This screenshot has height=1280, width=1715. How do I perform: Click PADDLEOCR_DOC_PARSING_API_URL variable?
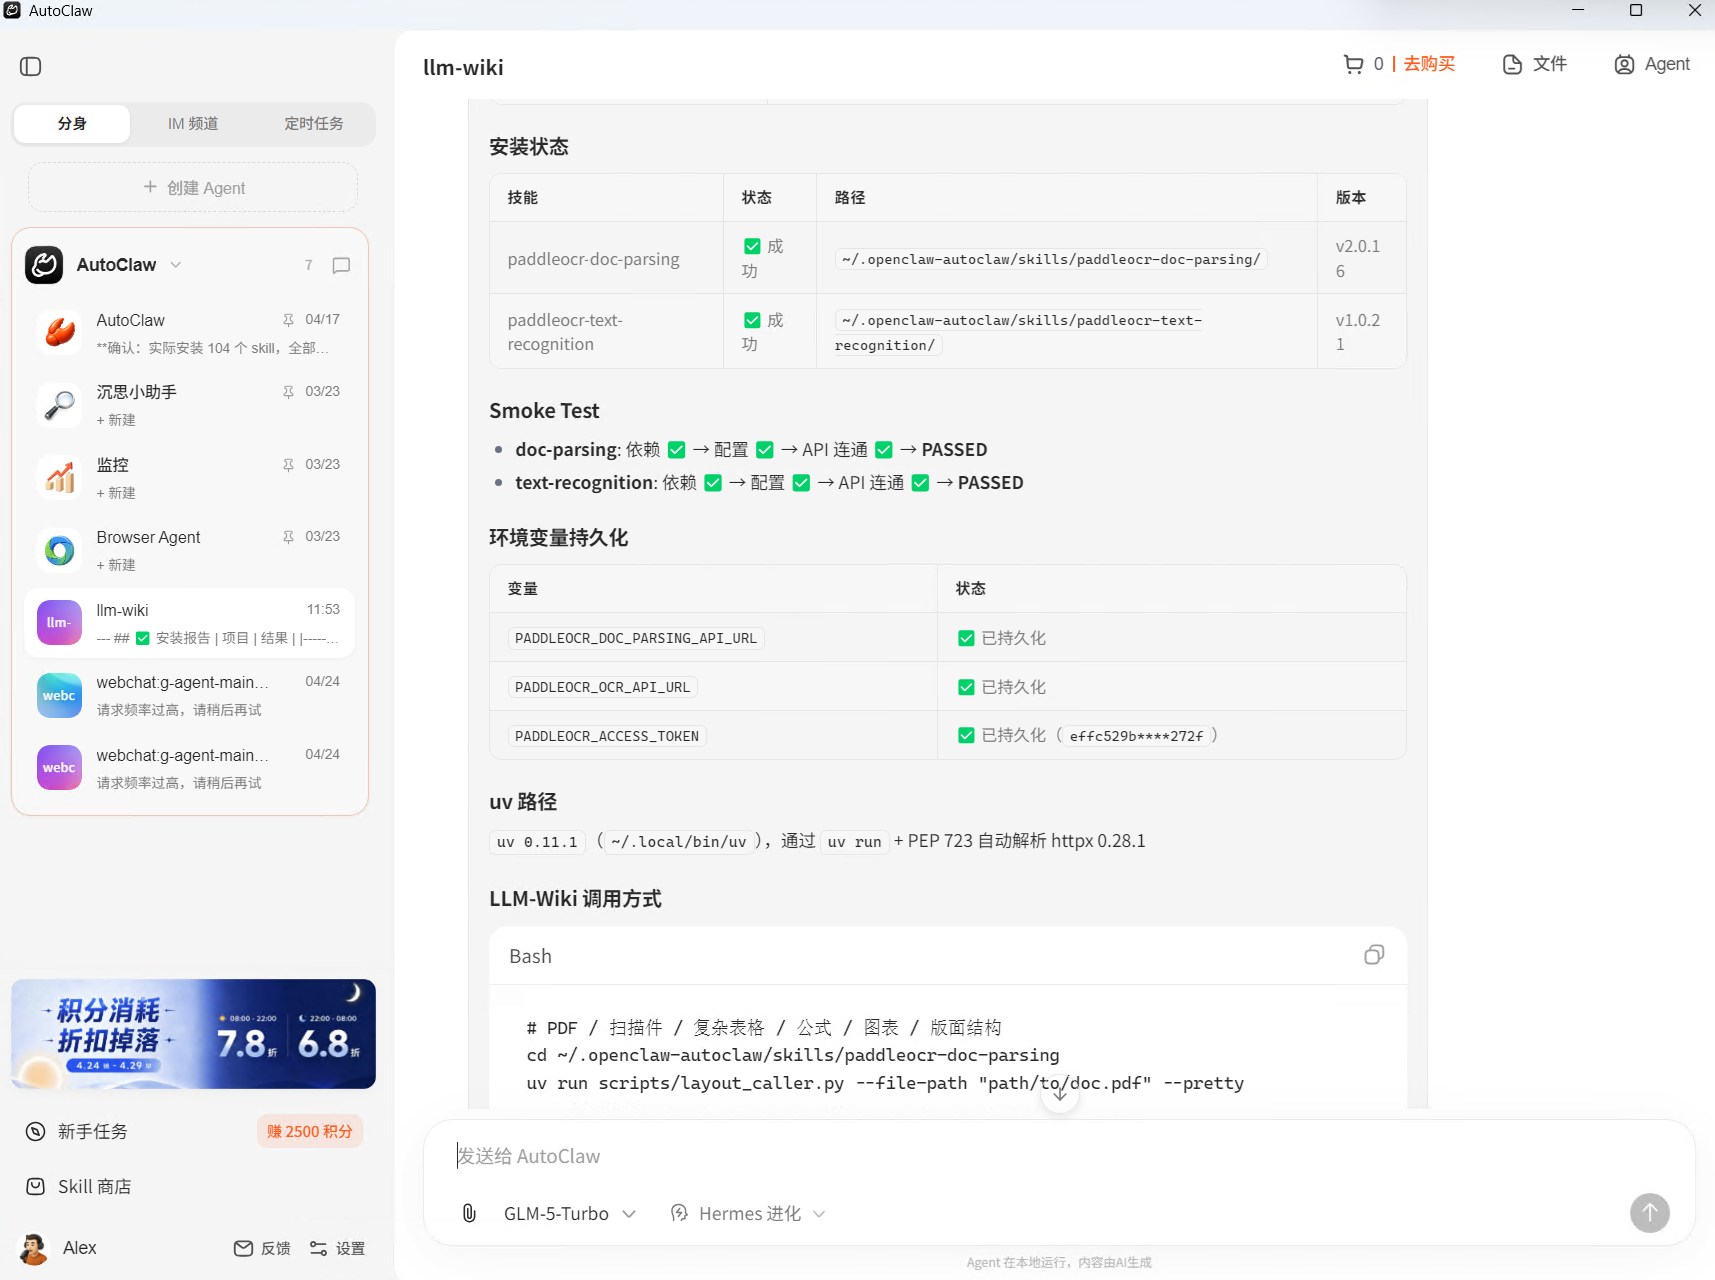(636, 638)
